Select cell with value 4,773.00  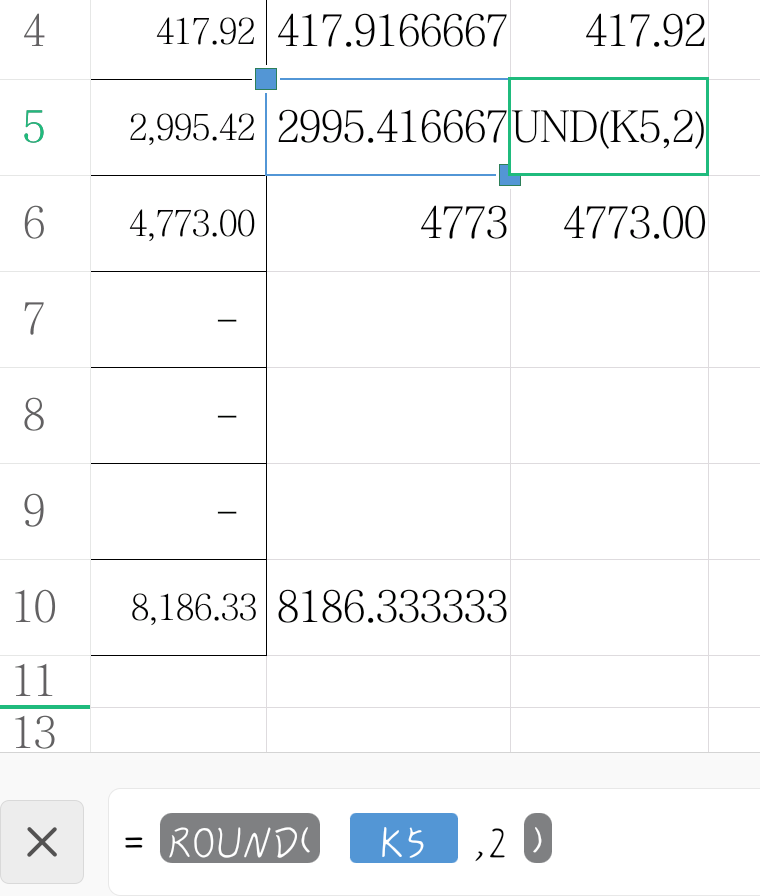point(178,223)
